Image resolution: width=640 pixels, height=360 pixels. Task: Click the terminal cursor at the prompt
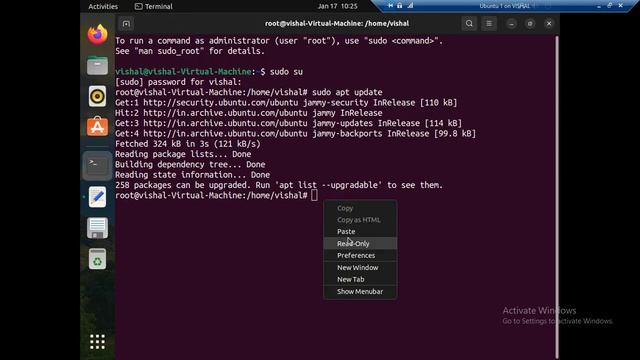point(314,196)
